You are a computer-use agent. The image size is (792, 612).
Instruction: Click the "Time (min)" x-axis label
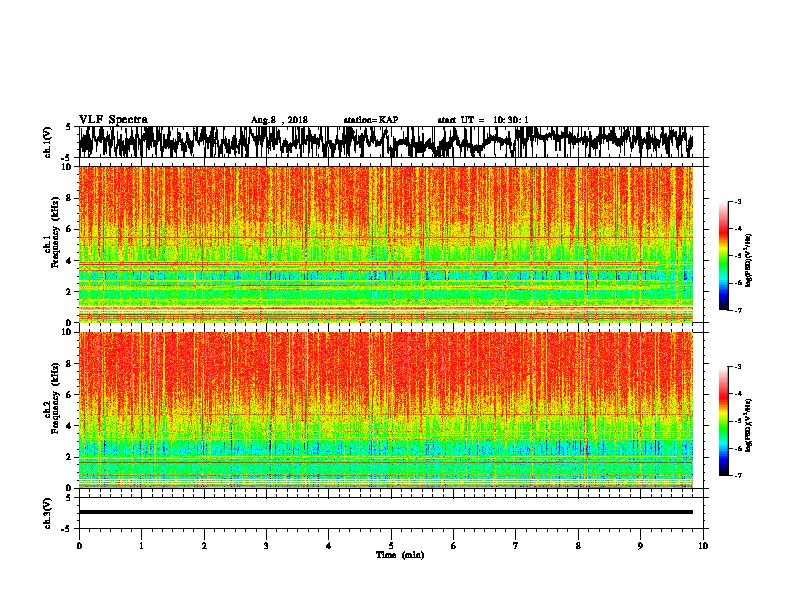[400, 555]
